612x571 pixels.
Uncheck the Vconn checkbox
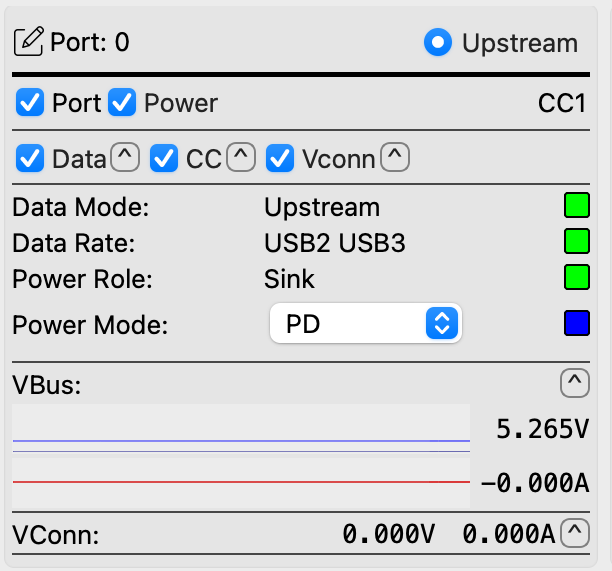click(x=280, y=158)
